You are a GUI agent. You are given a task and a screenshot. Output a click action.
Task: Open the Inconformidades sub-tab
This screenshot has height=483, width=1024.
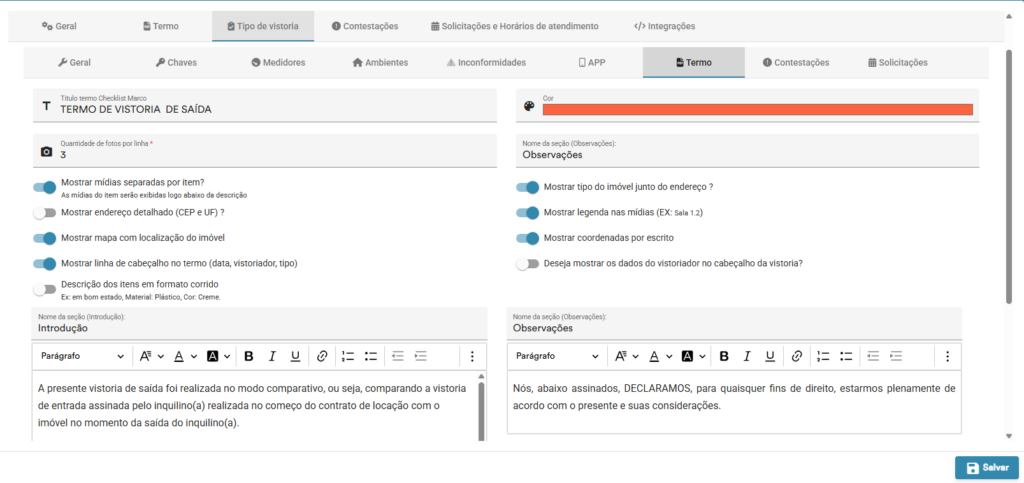(485, 62)
